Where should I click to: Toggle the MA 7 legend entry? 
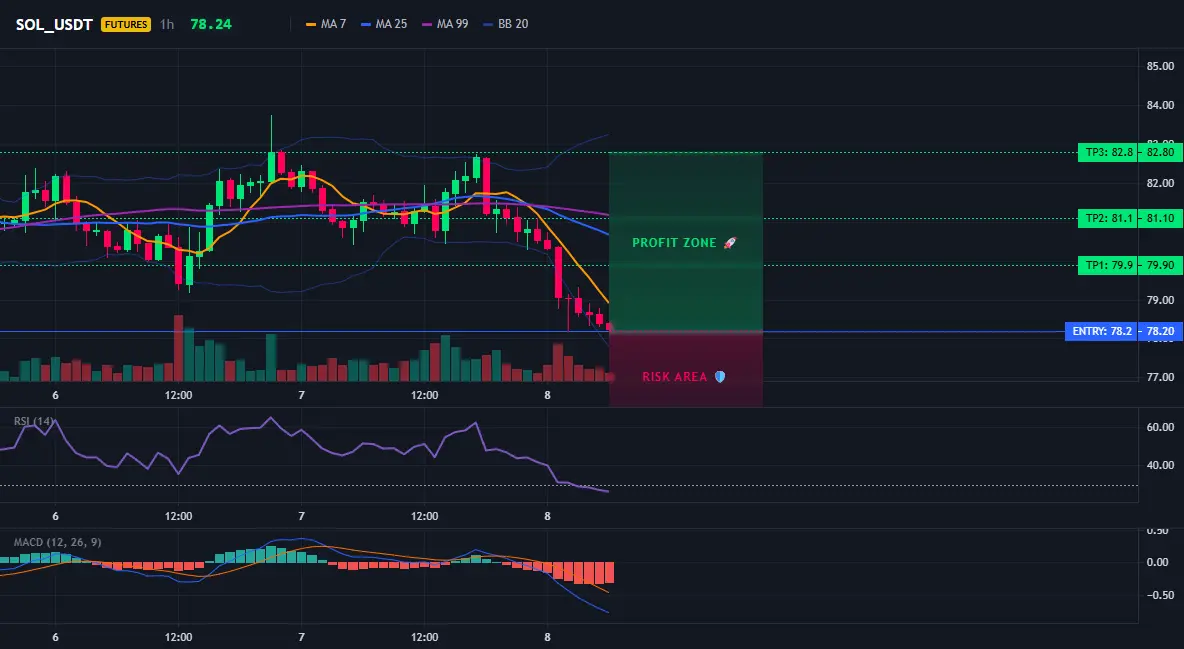(325, 24)
